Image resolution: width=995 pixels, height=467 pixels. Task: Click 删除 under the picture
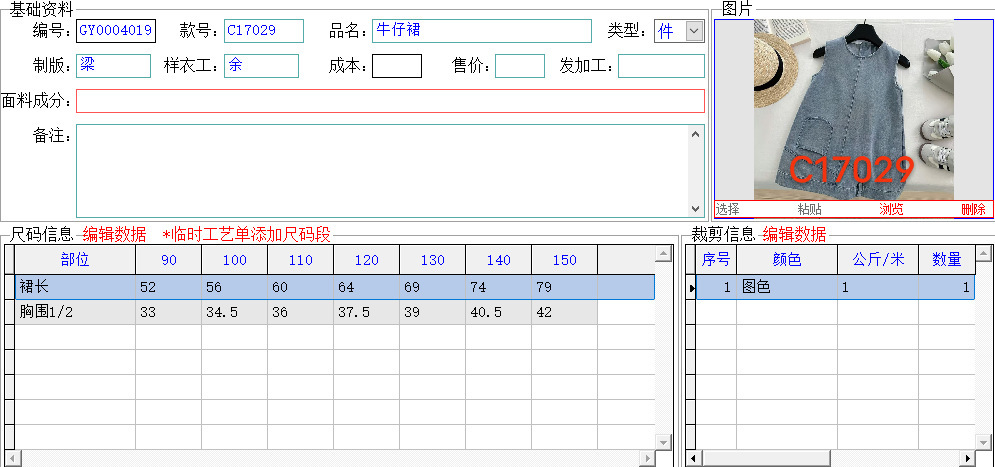973,209
